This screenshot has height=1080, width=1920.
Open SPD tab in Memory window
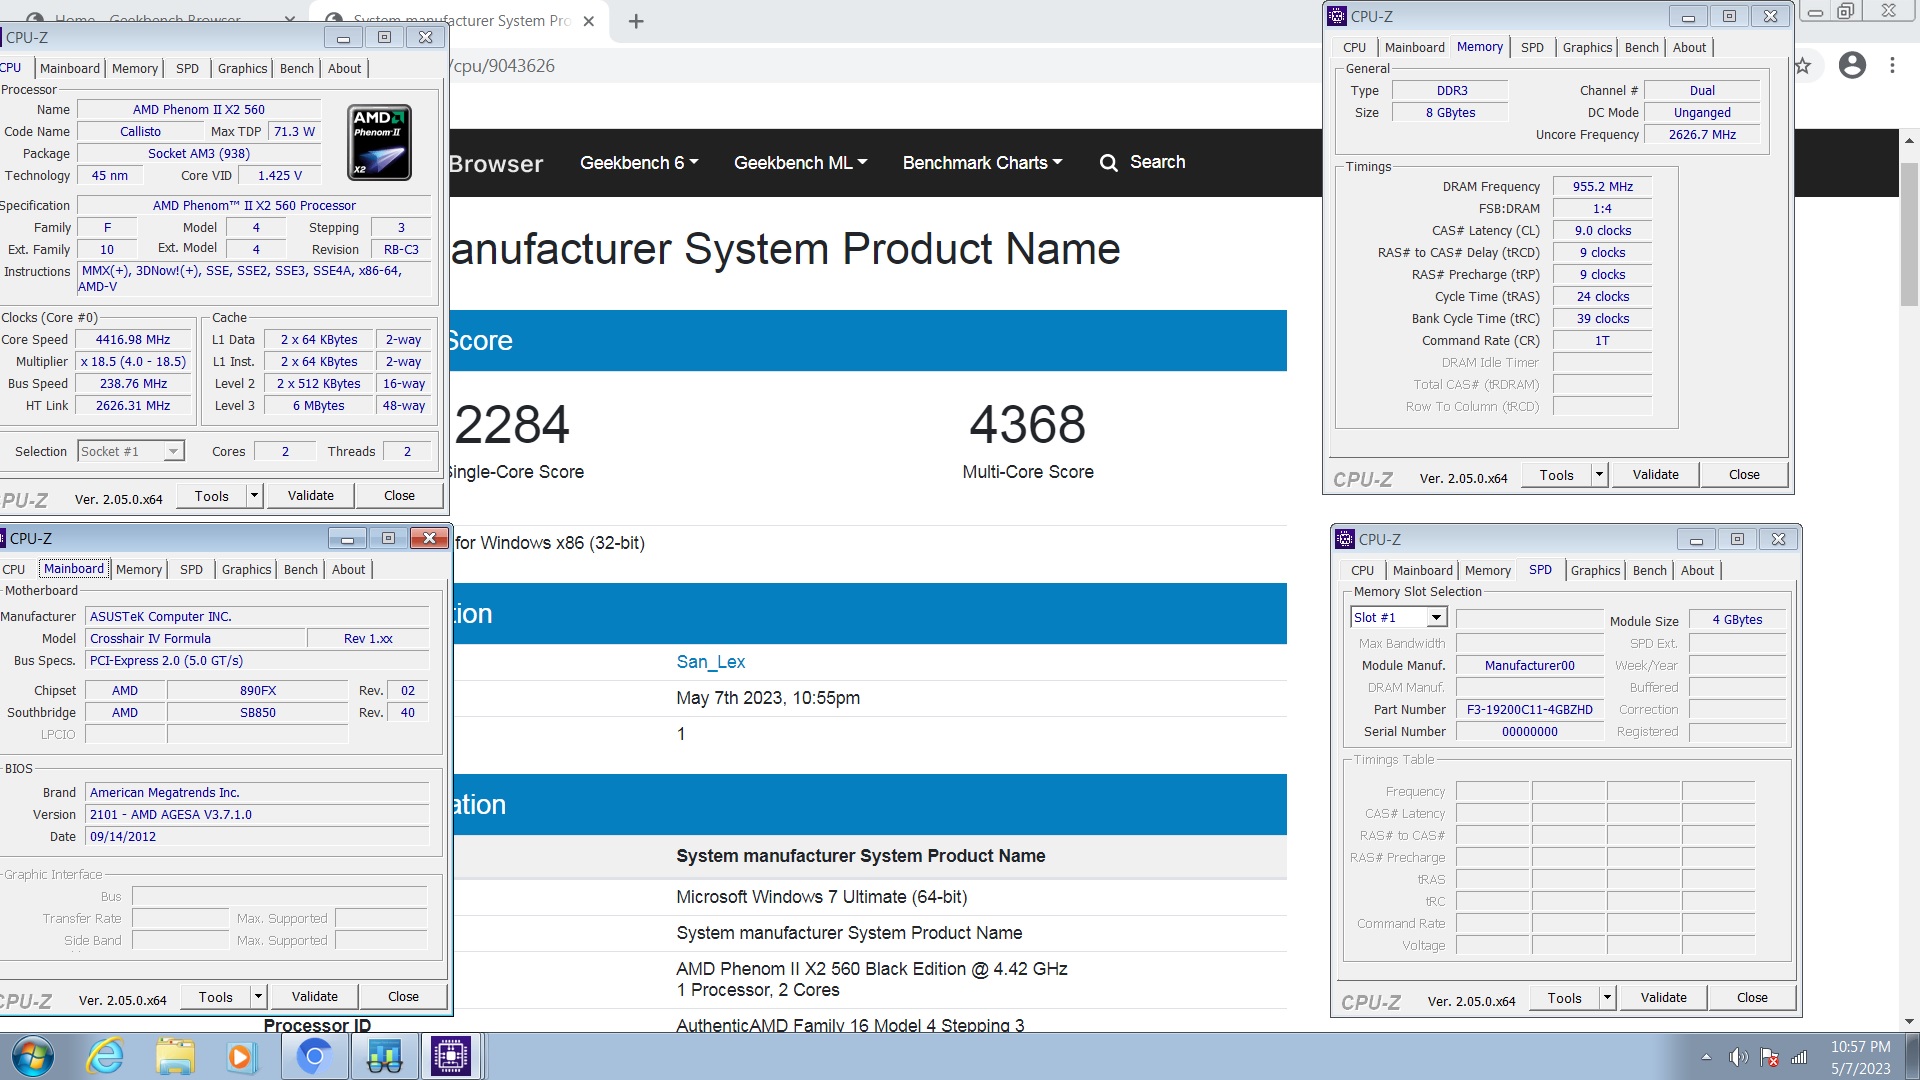[1532, 48]
